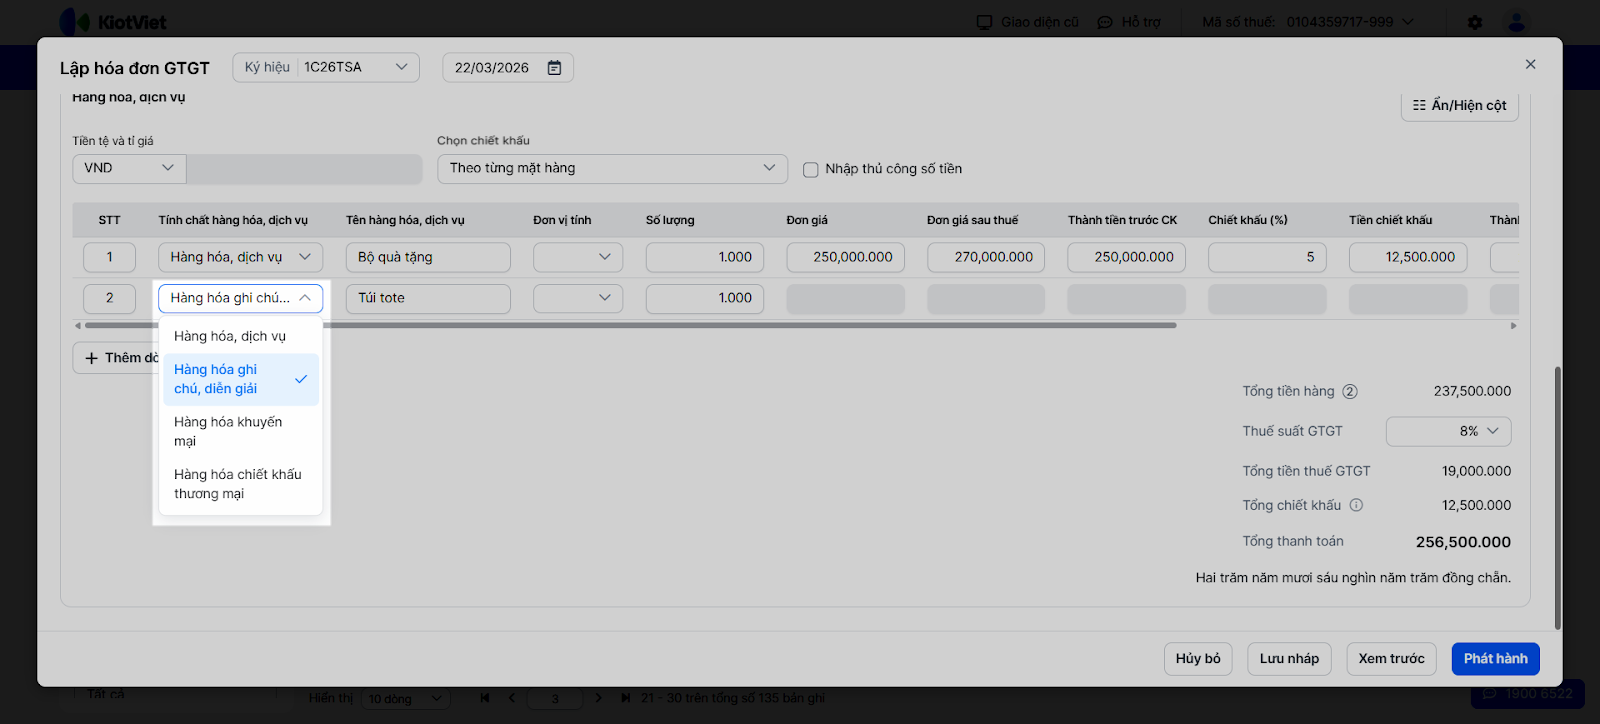Open the VND currency dropdown
This screenshot has width=1600, height=724.
coord(128,168)
